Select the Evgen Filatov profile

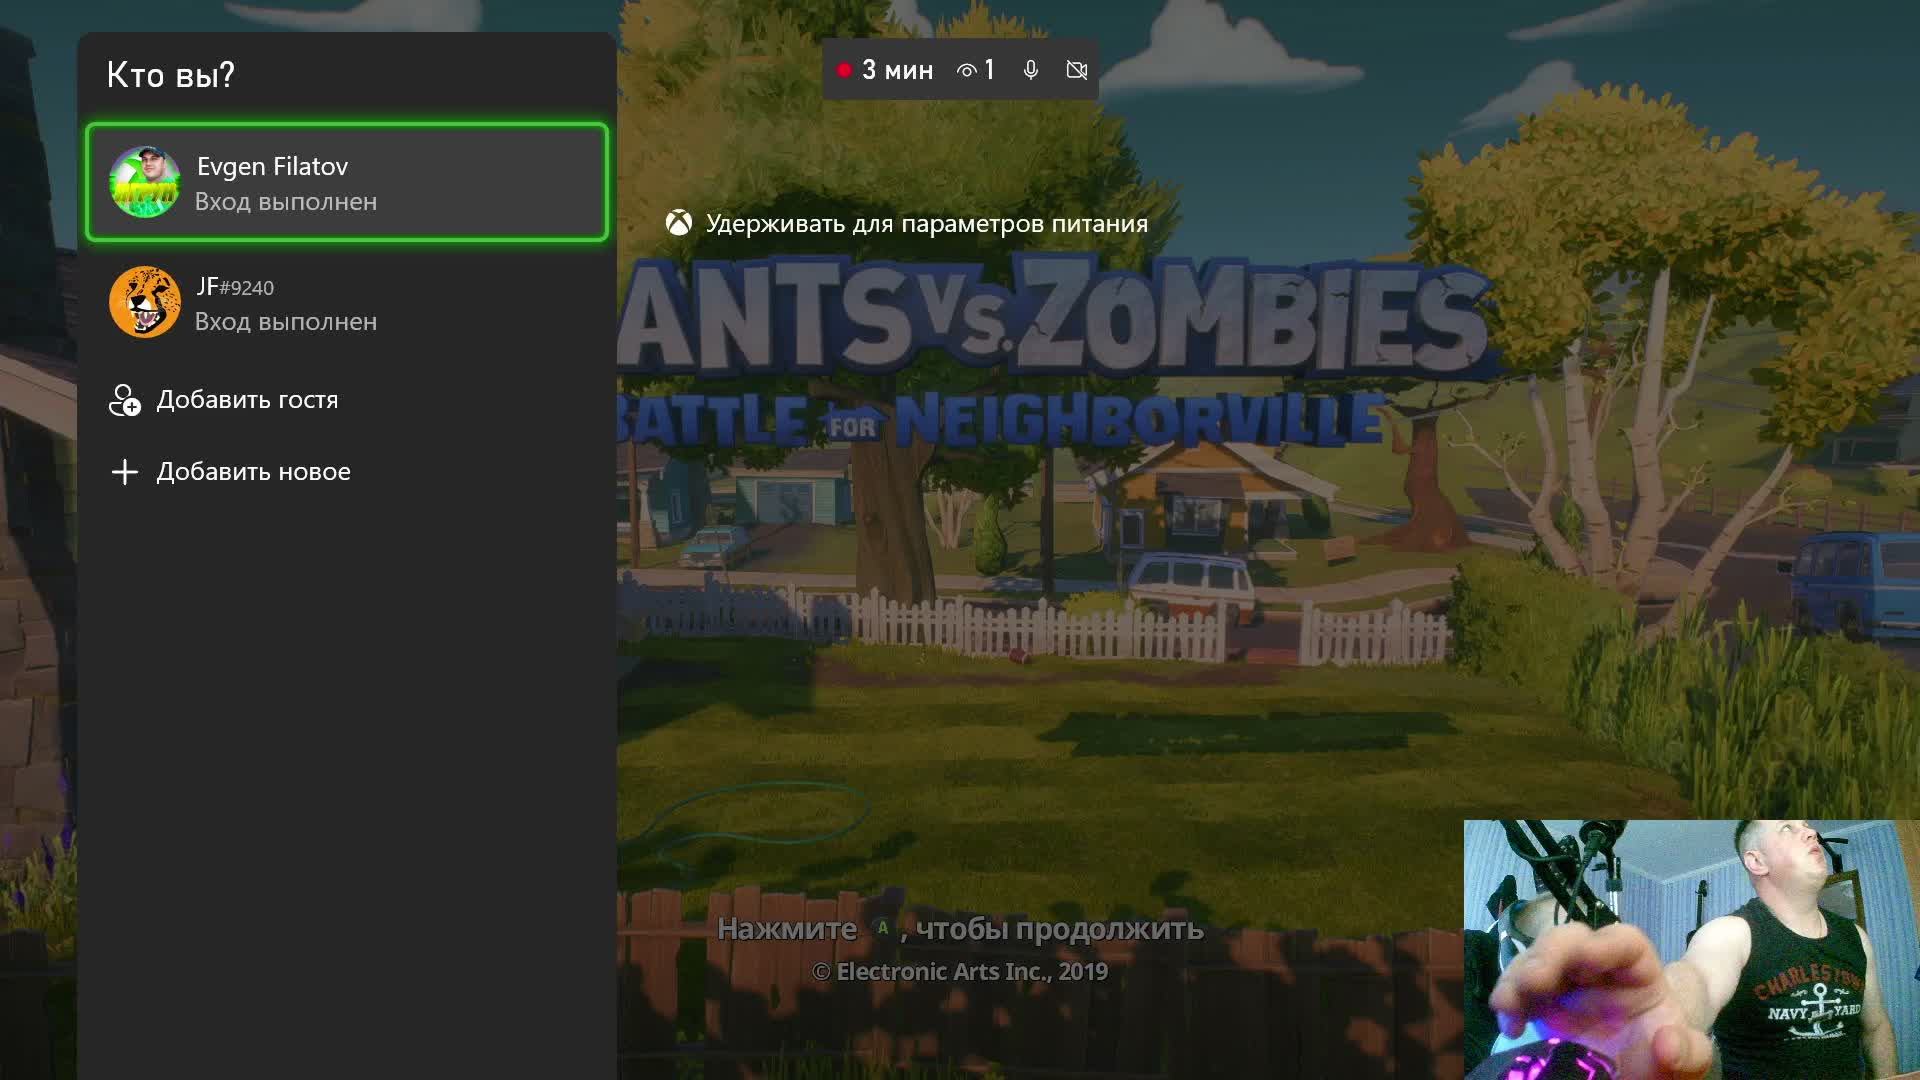tap(347, 182)
